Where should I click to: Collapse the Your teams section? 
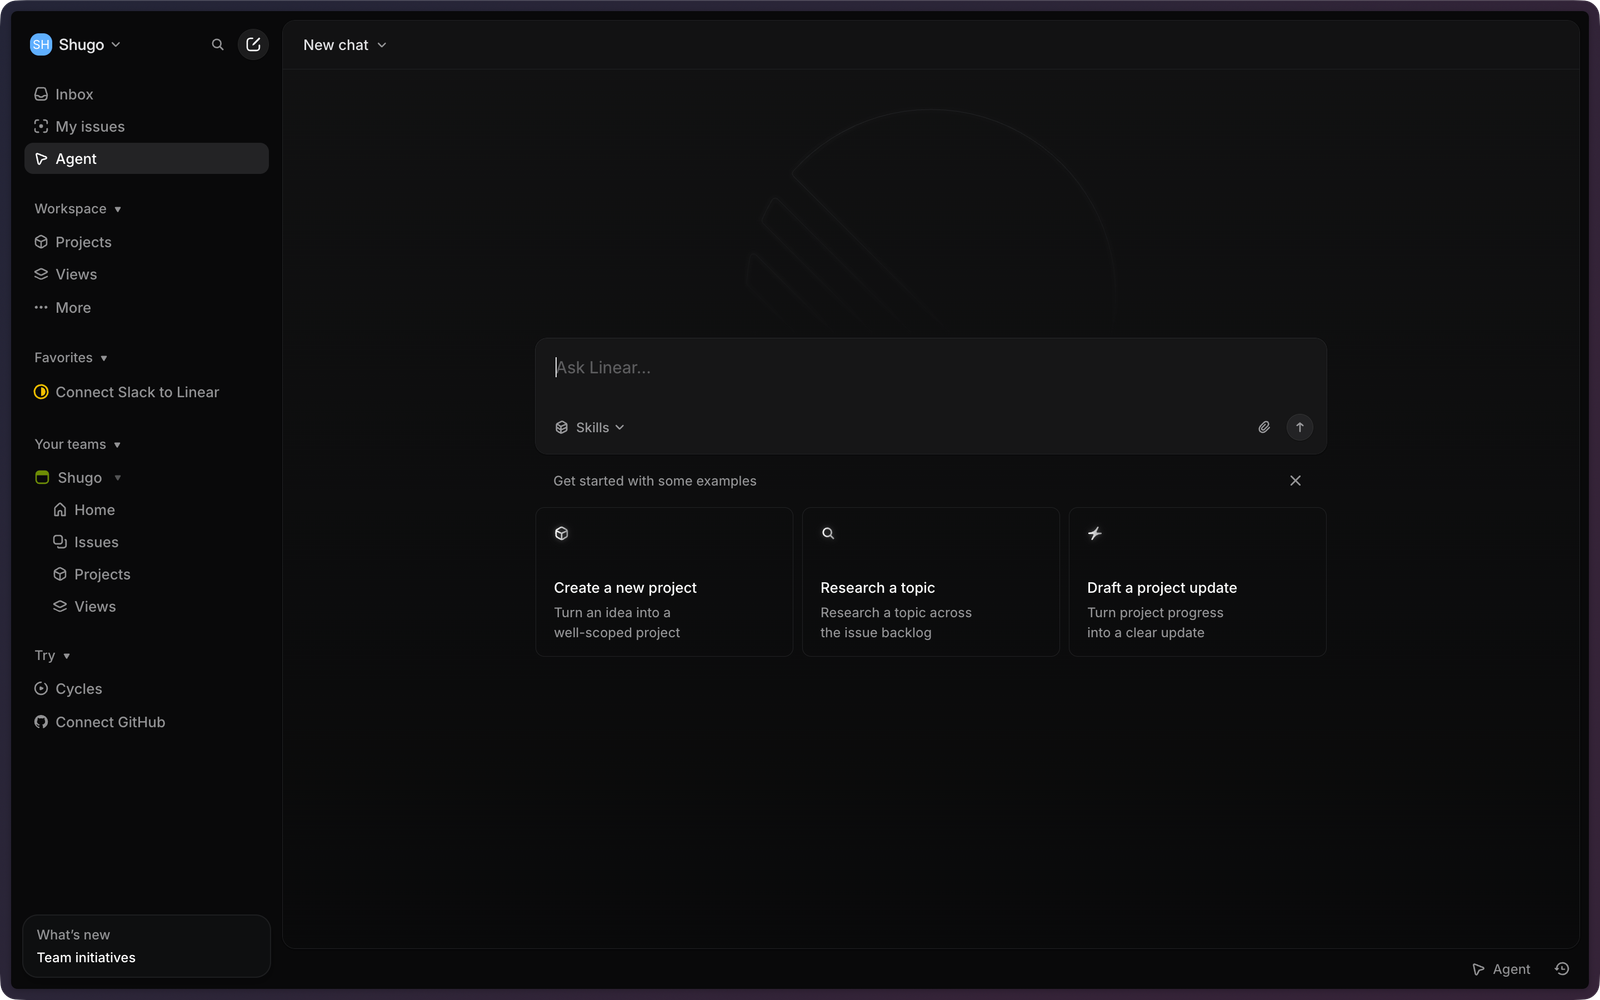(78, 445)
